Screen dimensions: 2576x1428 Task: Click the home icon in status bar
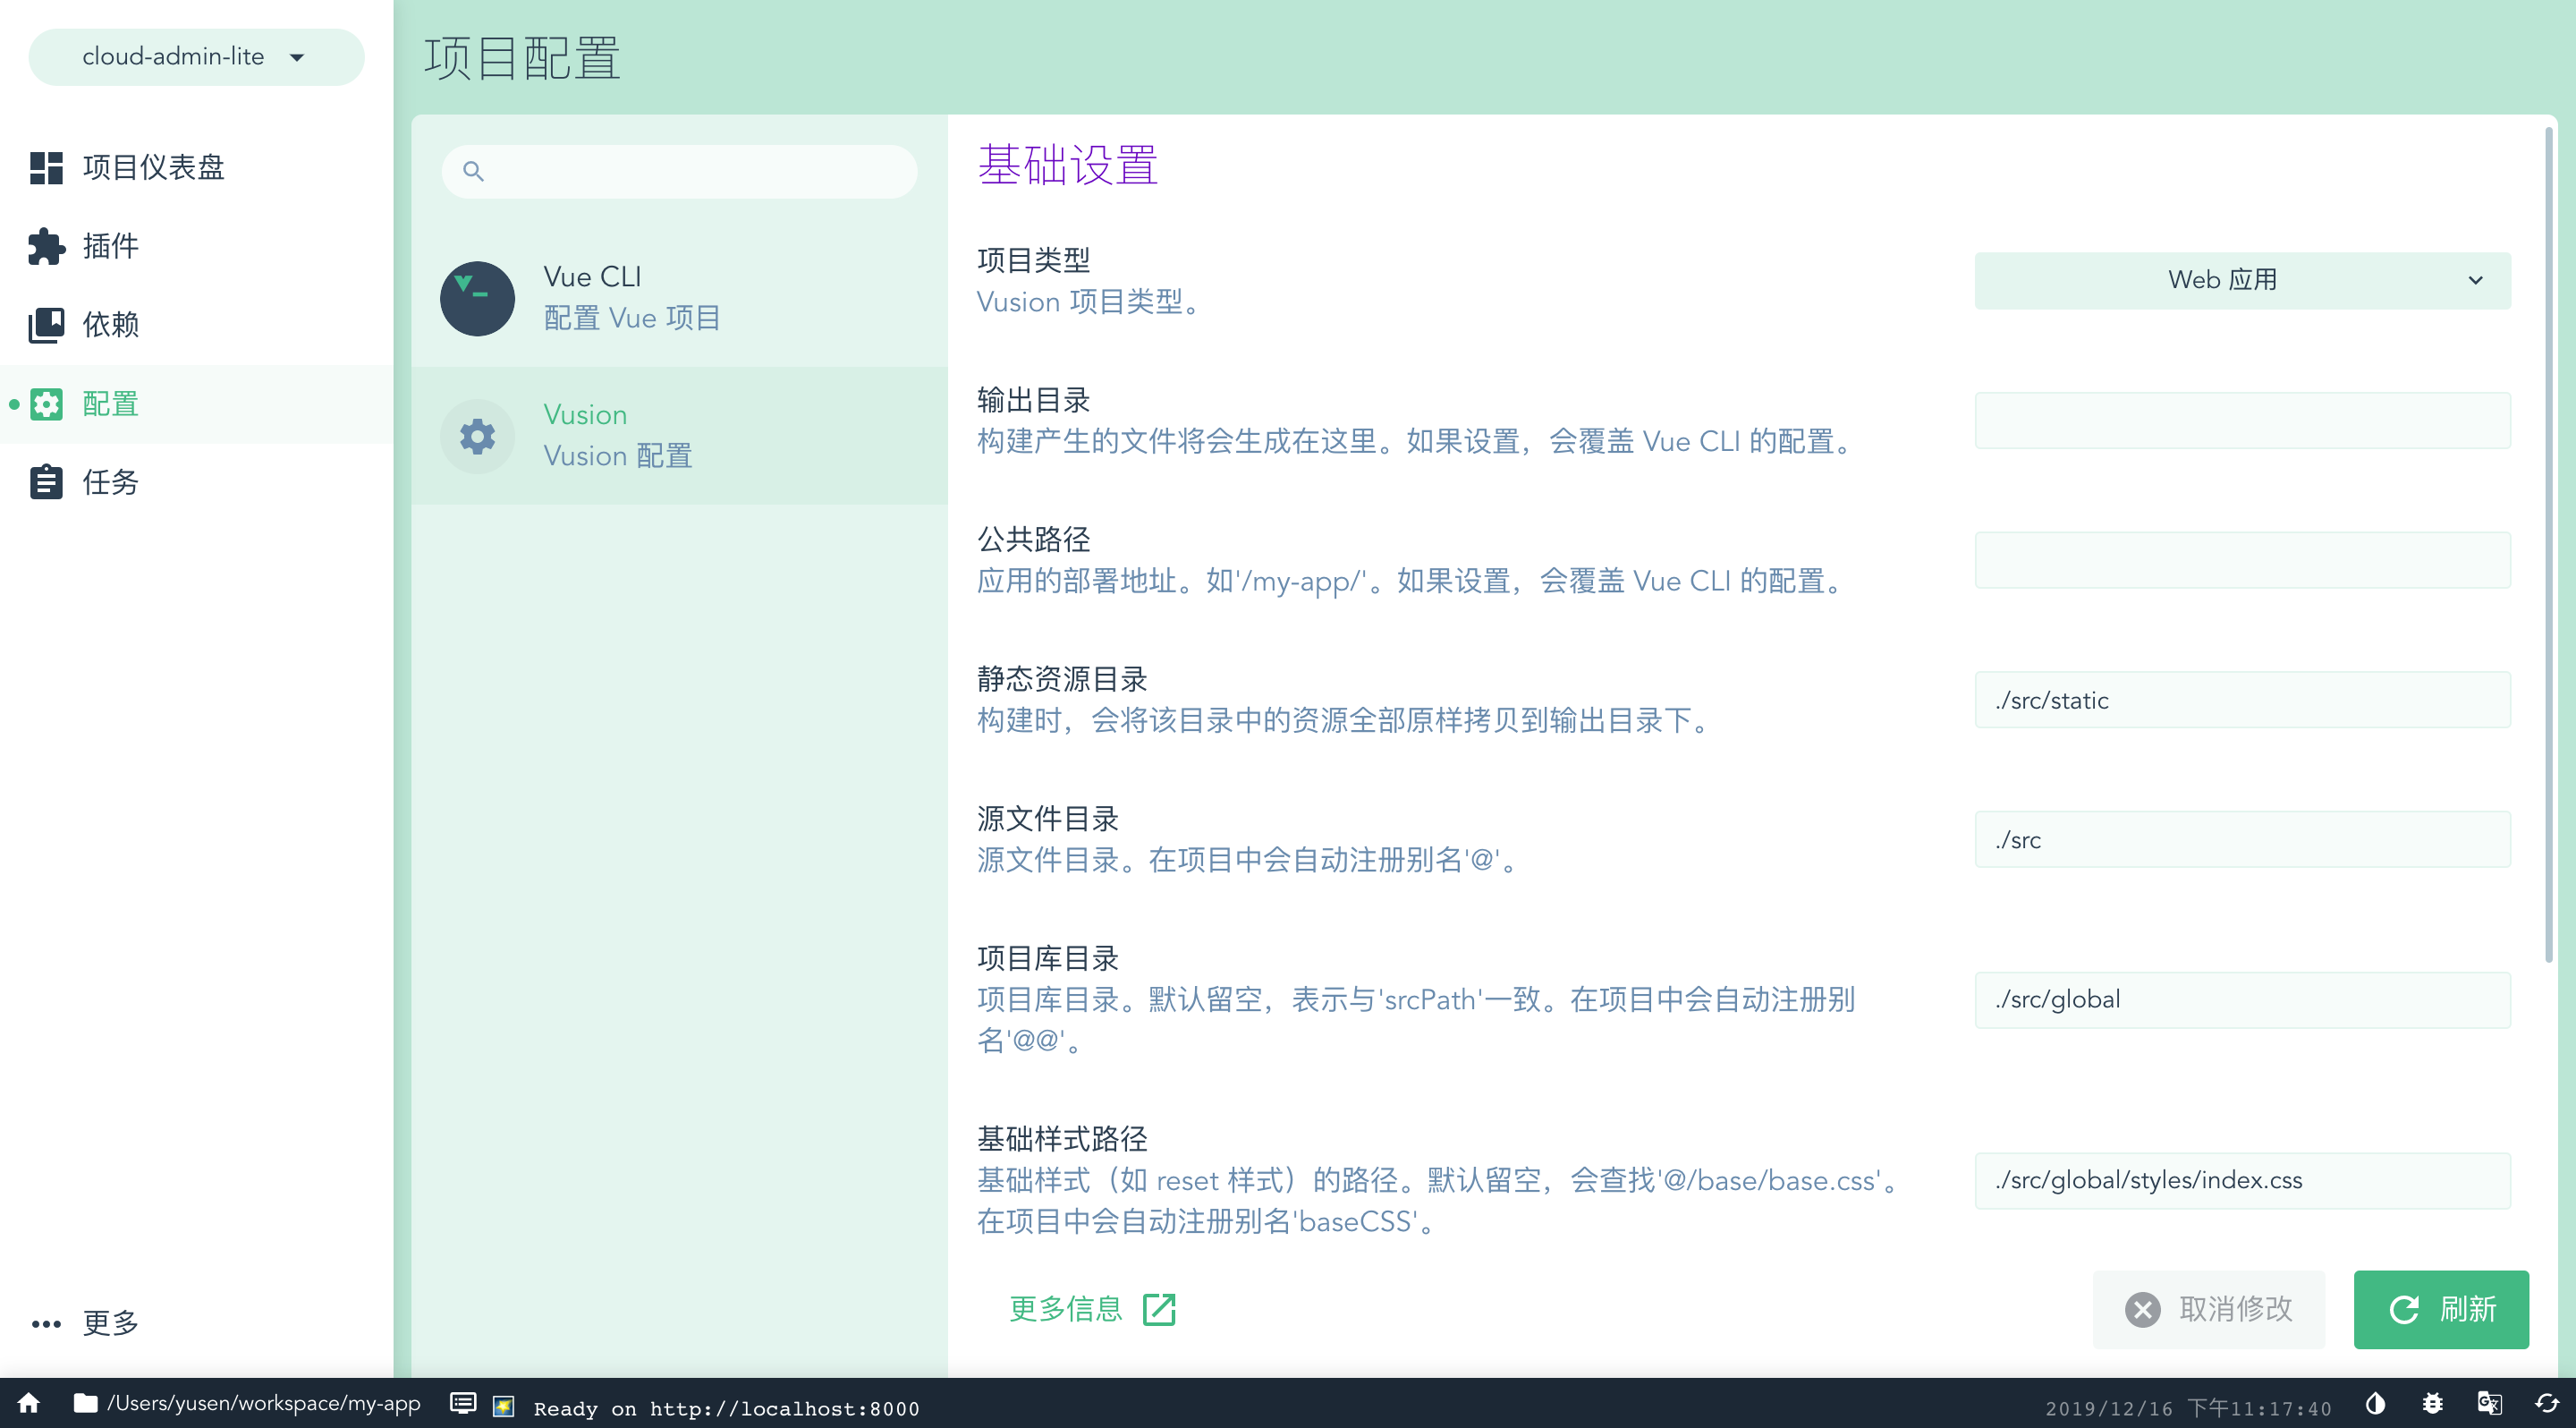pyautogui.click(x=29, y=1403)
